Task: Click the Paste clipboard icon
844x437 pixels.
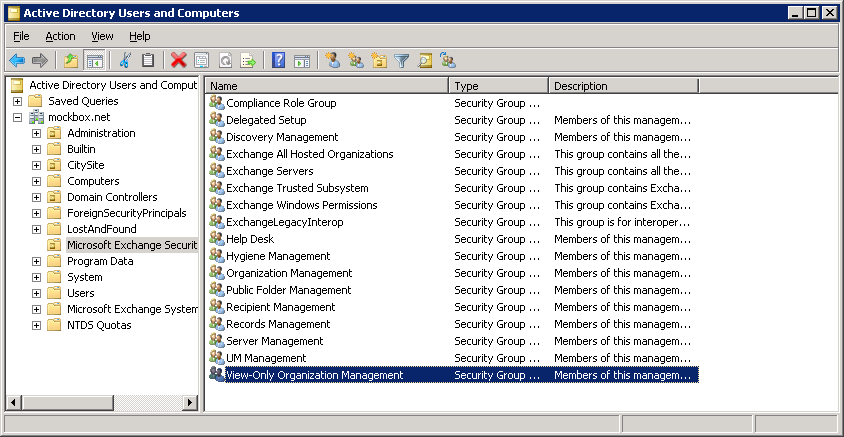Action: (148, 60)
